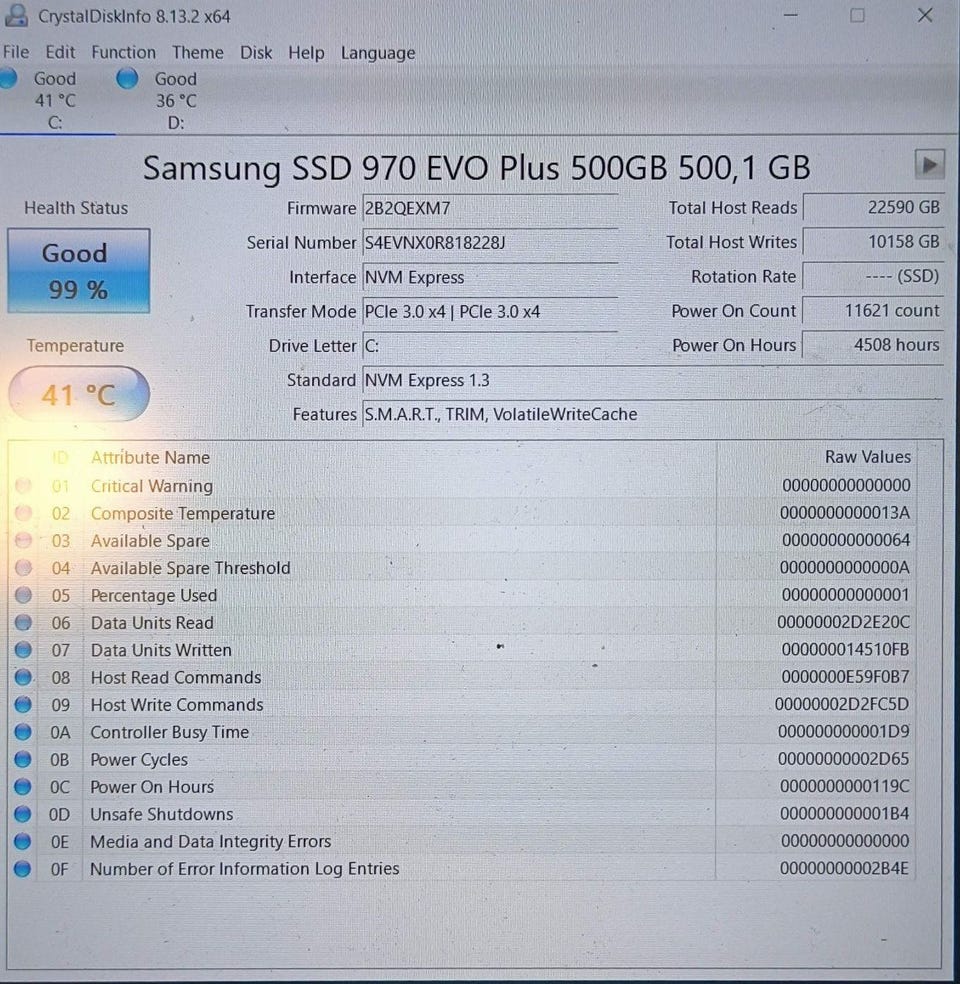Screen dimensions: 960x984
Task: Click the status orb for Data Units Read
Action: point(23,622)
